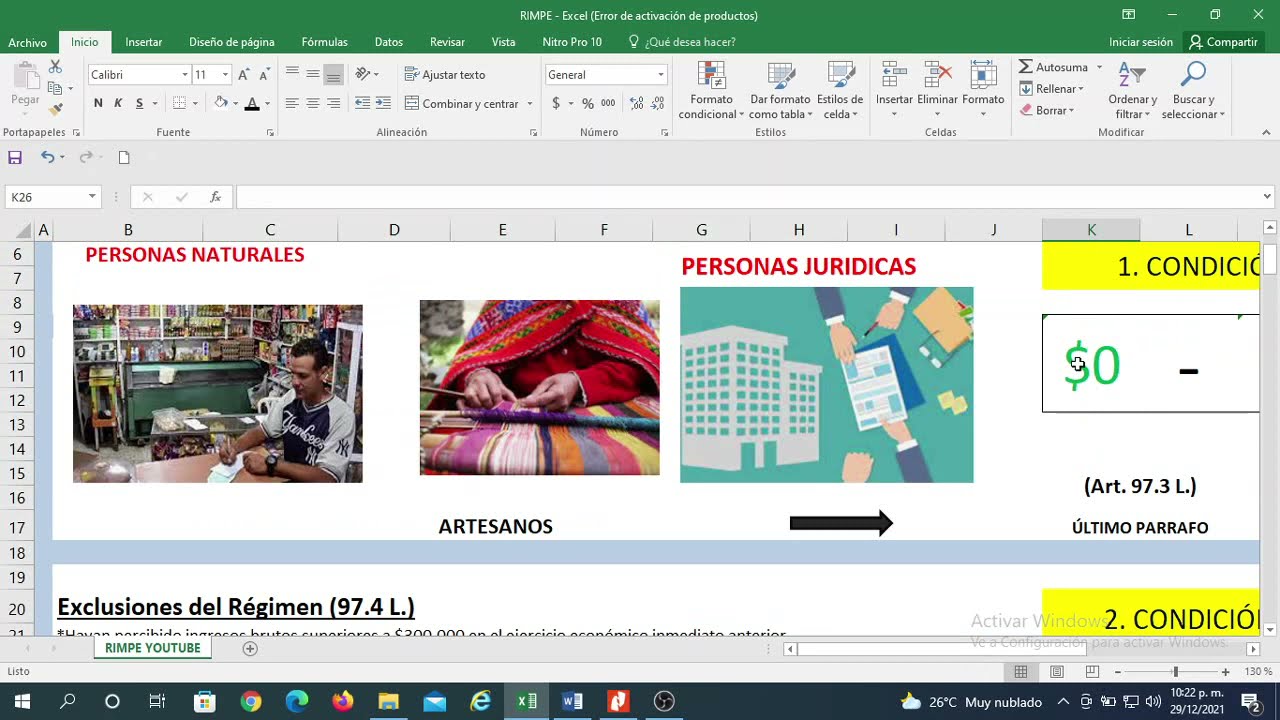Click the Undo arrow icon
1280x720 pixels.
pos(47,157)
